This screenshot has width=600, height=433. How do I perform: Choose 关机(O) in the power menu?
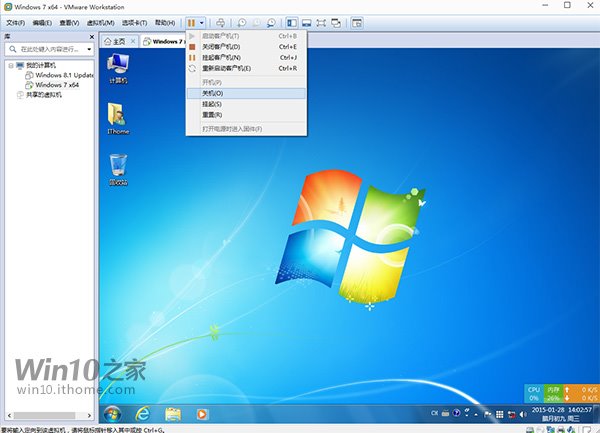point(246,93)
